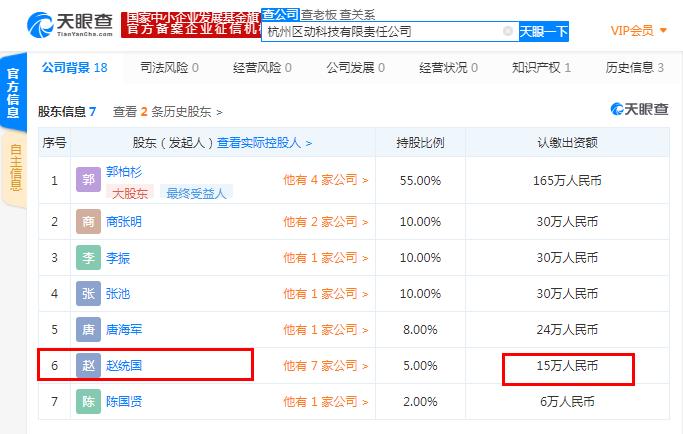683x434 pixels.
Task: Select the 官方信息 side tab
Action: 13,92
